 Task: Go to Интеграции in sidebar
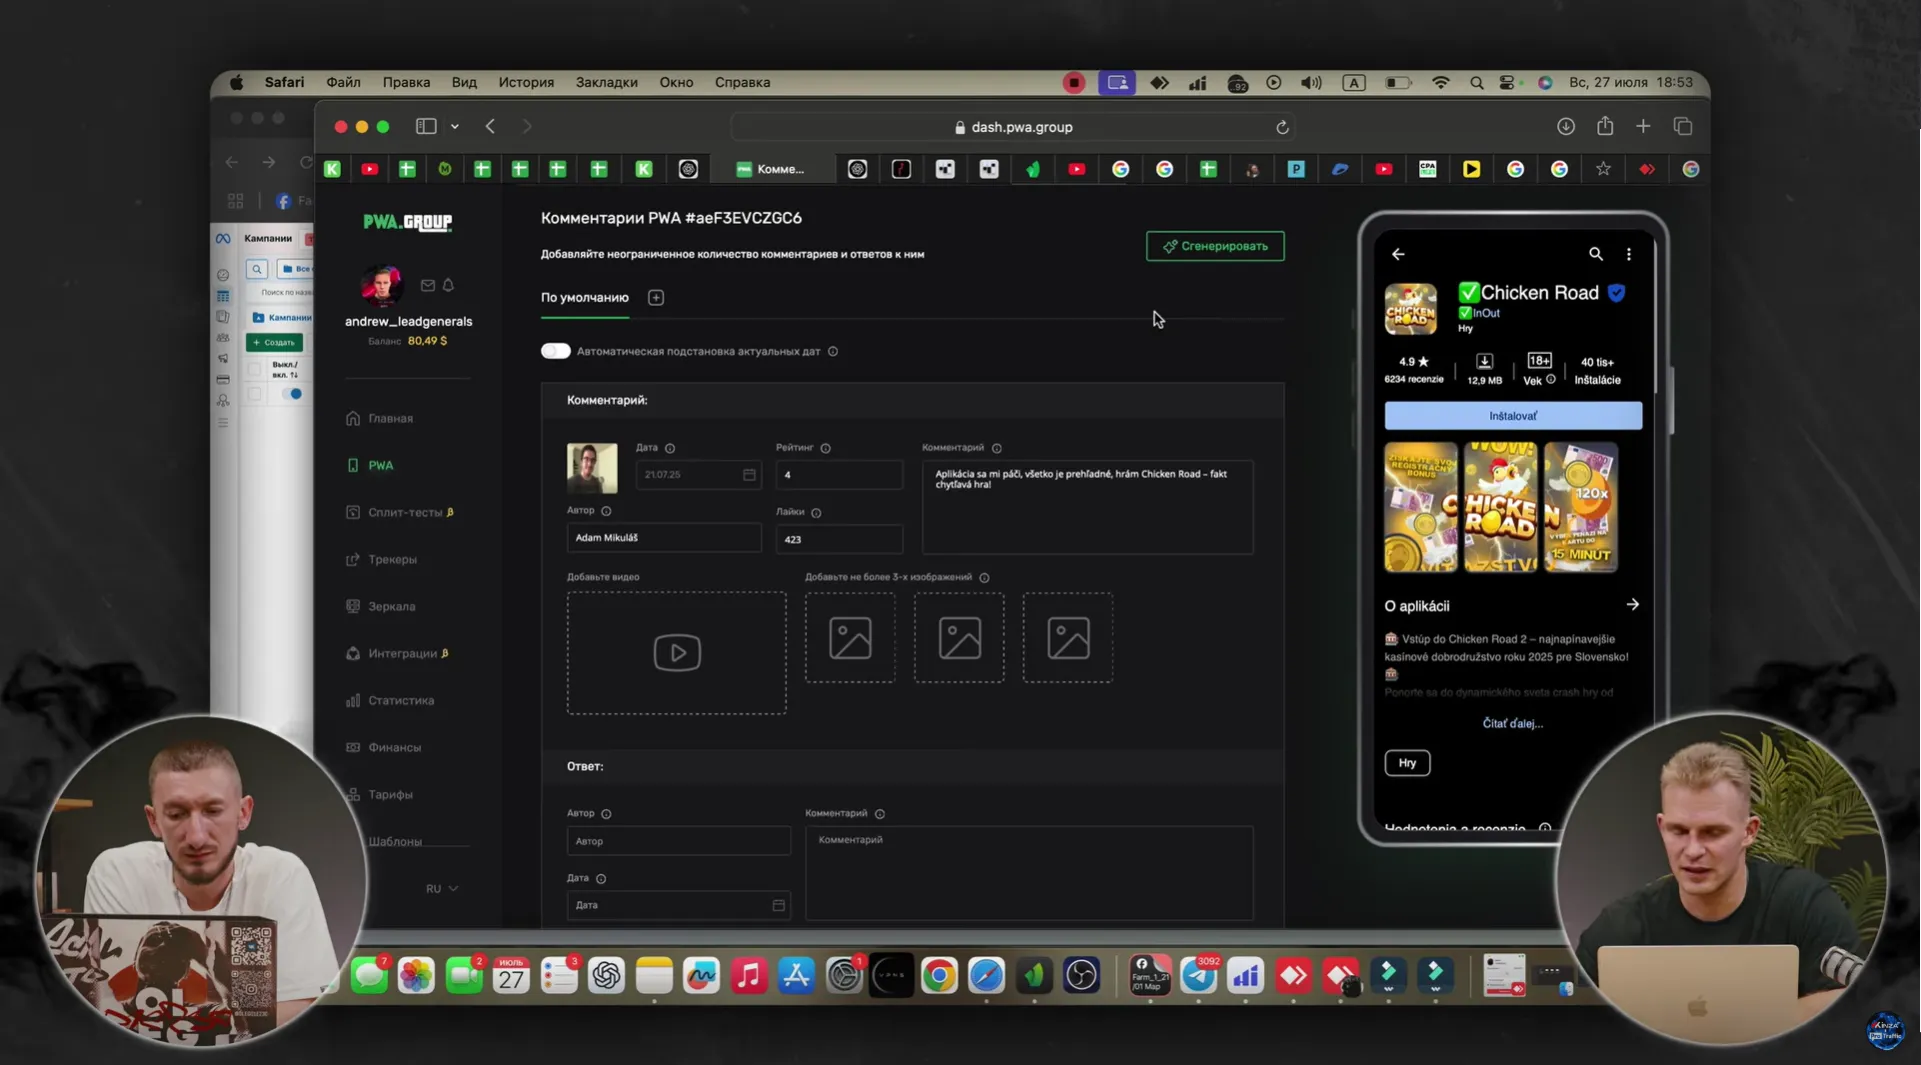point(398,653)
